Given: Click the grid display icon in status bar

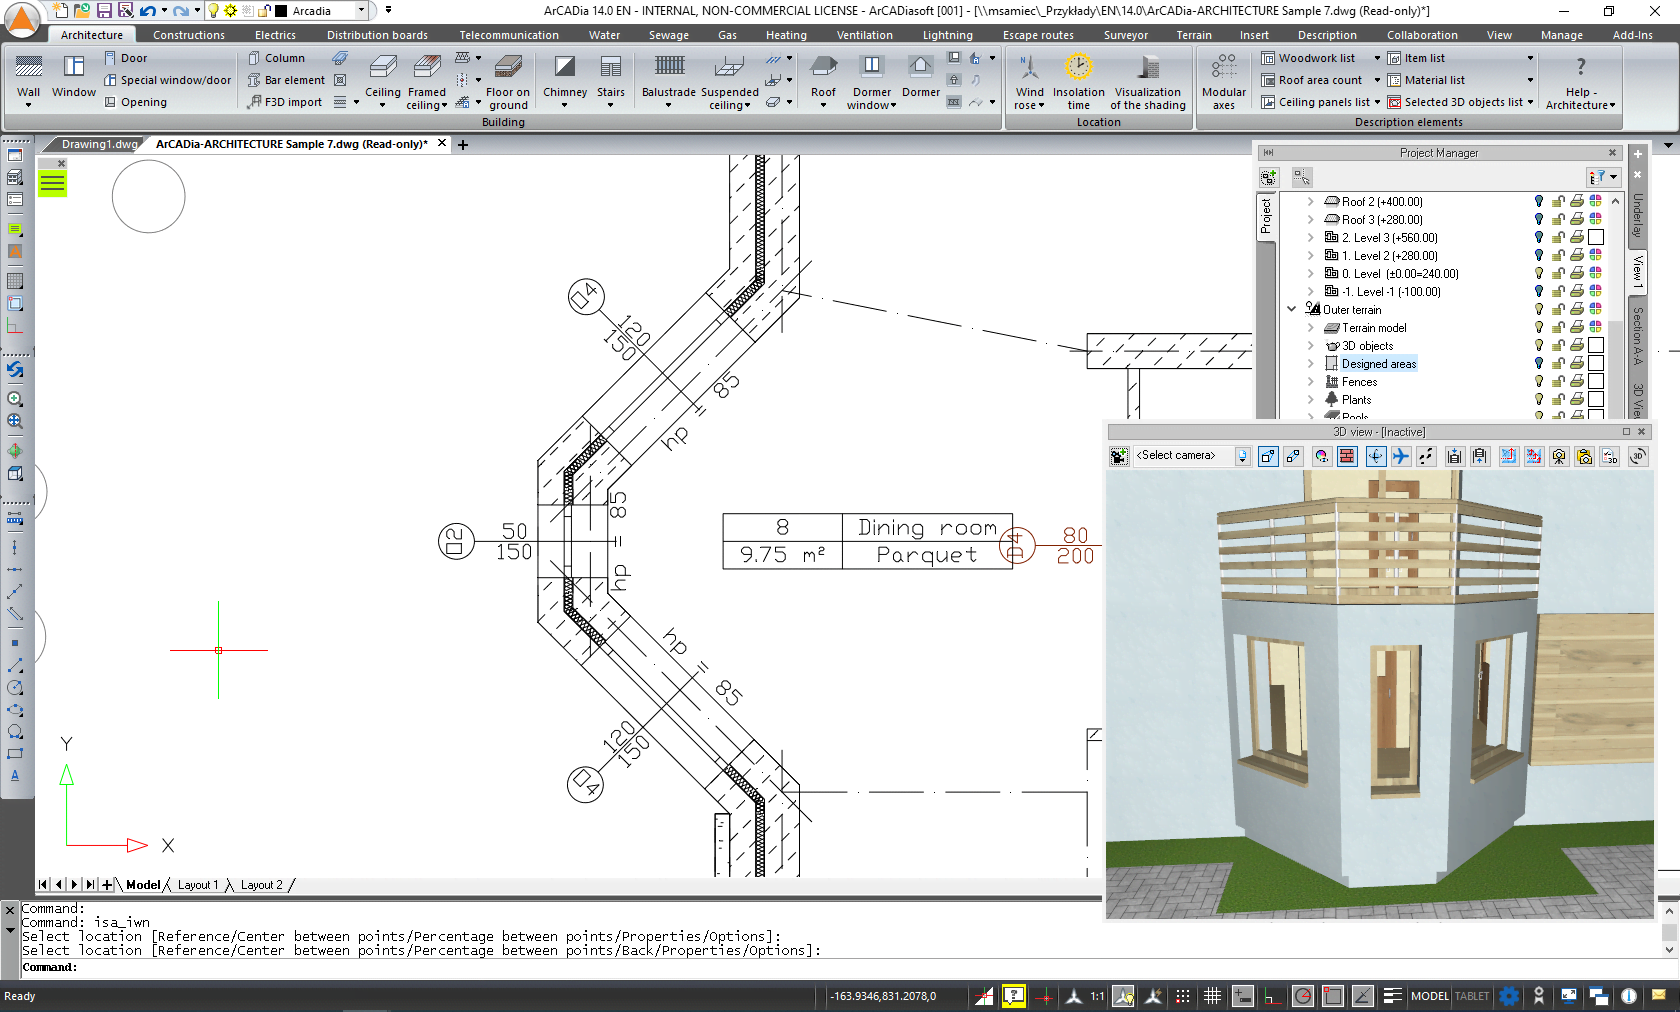Looking at the screenshot, I should coord(1212,996).
